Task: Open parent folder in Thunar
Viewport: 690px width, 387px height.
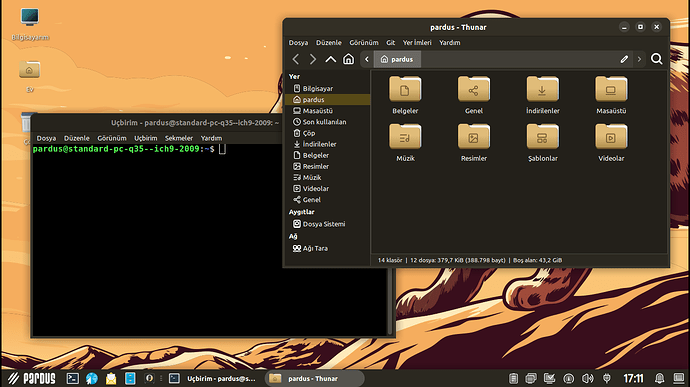Action: [330, 59]
